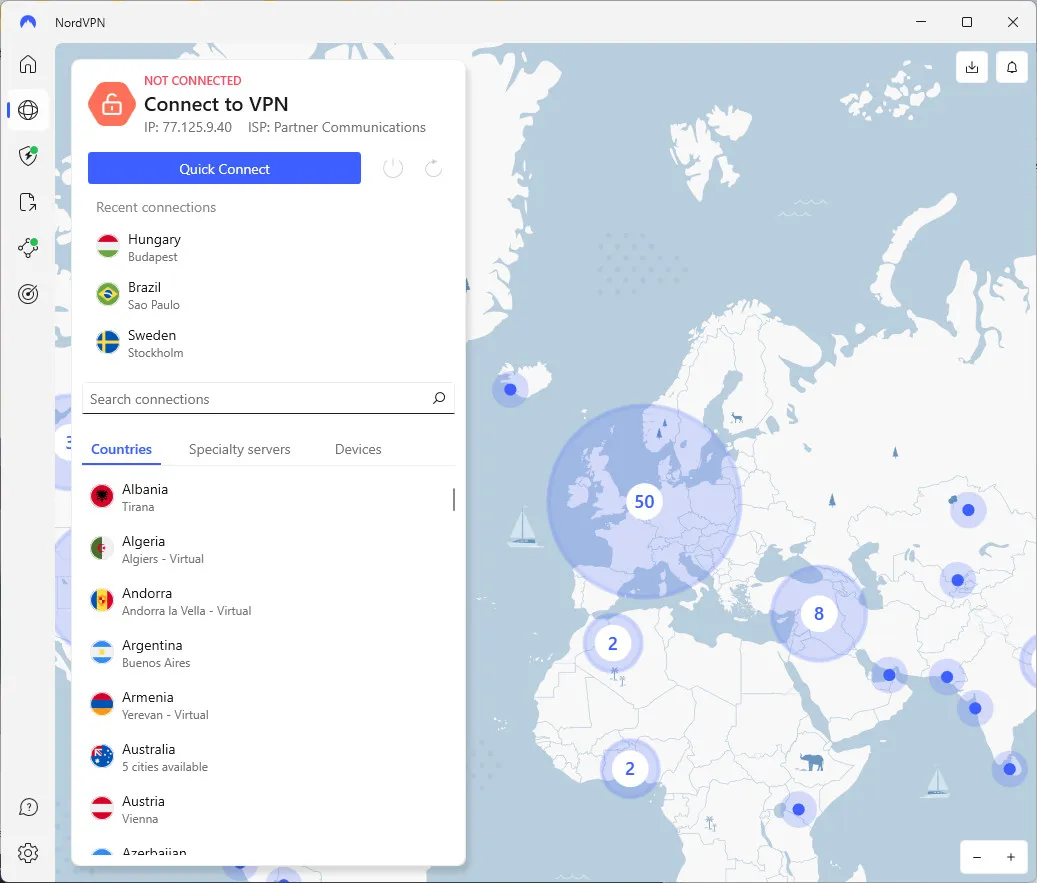1037x883 pixels.
Task: Select the VPN globe icon in sidebar
Action: coord(27,110)
